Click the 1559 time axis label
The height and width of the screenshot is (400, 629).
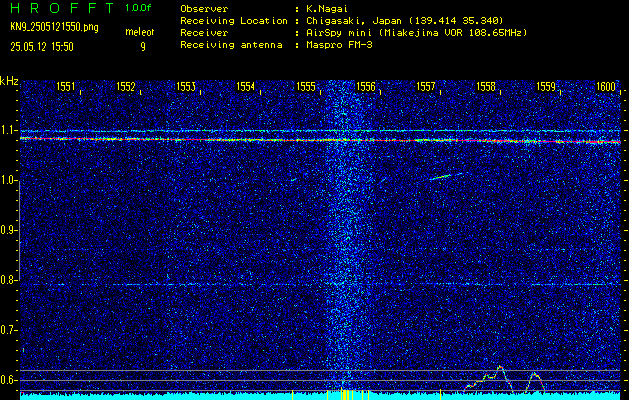click(546, 87)
